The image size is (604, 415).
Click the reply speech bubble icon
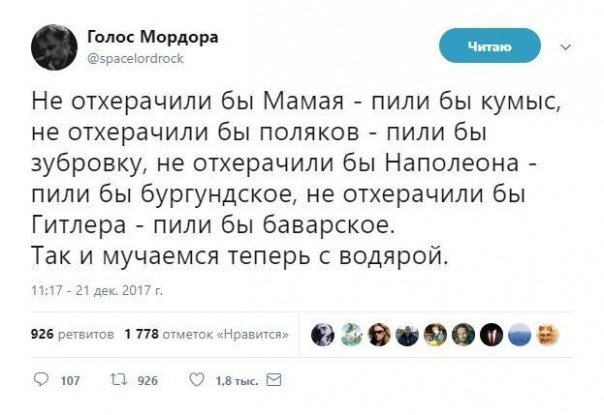41,380
